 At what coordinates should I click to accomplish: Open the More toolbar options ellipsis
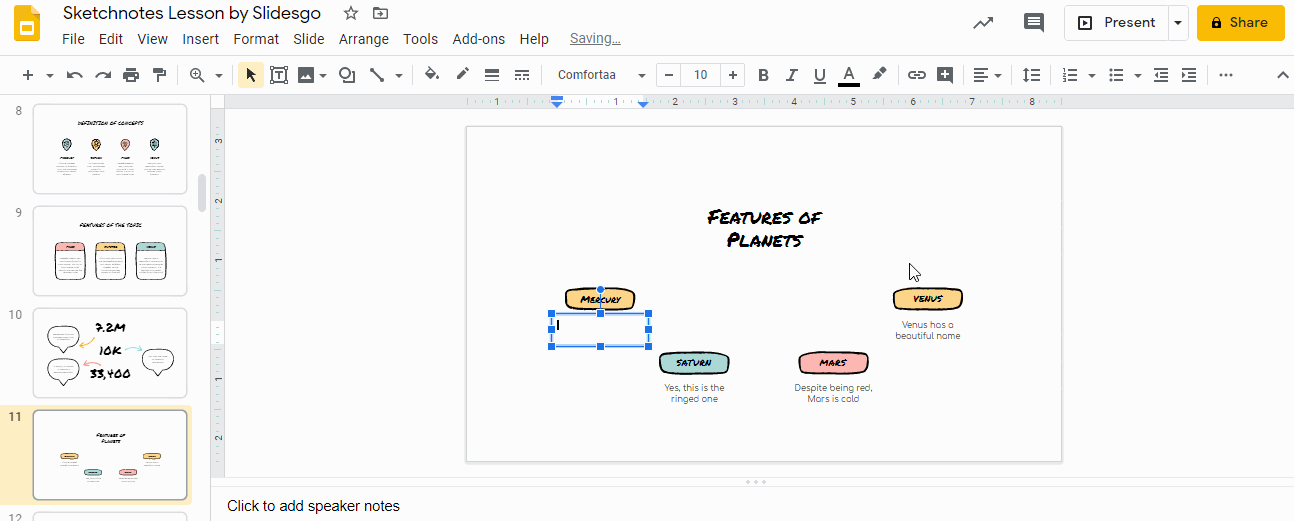pyautogui.click(x=1226, y=75)
